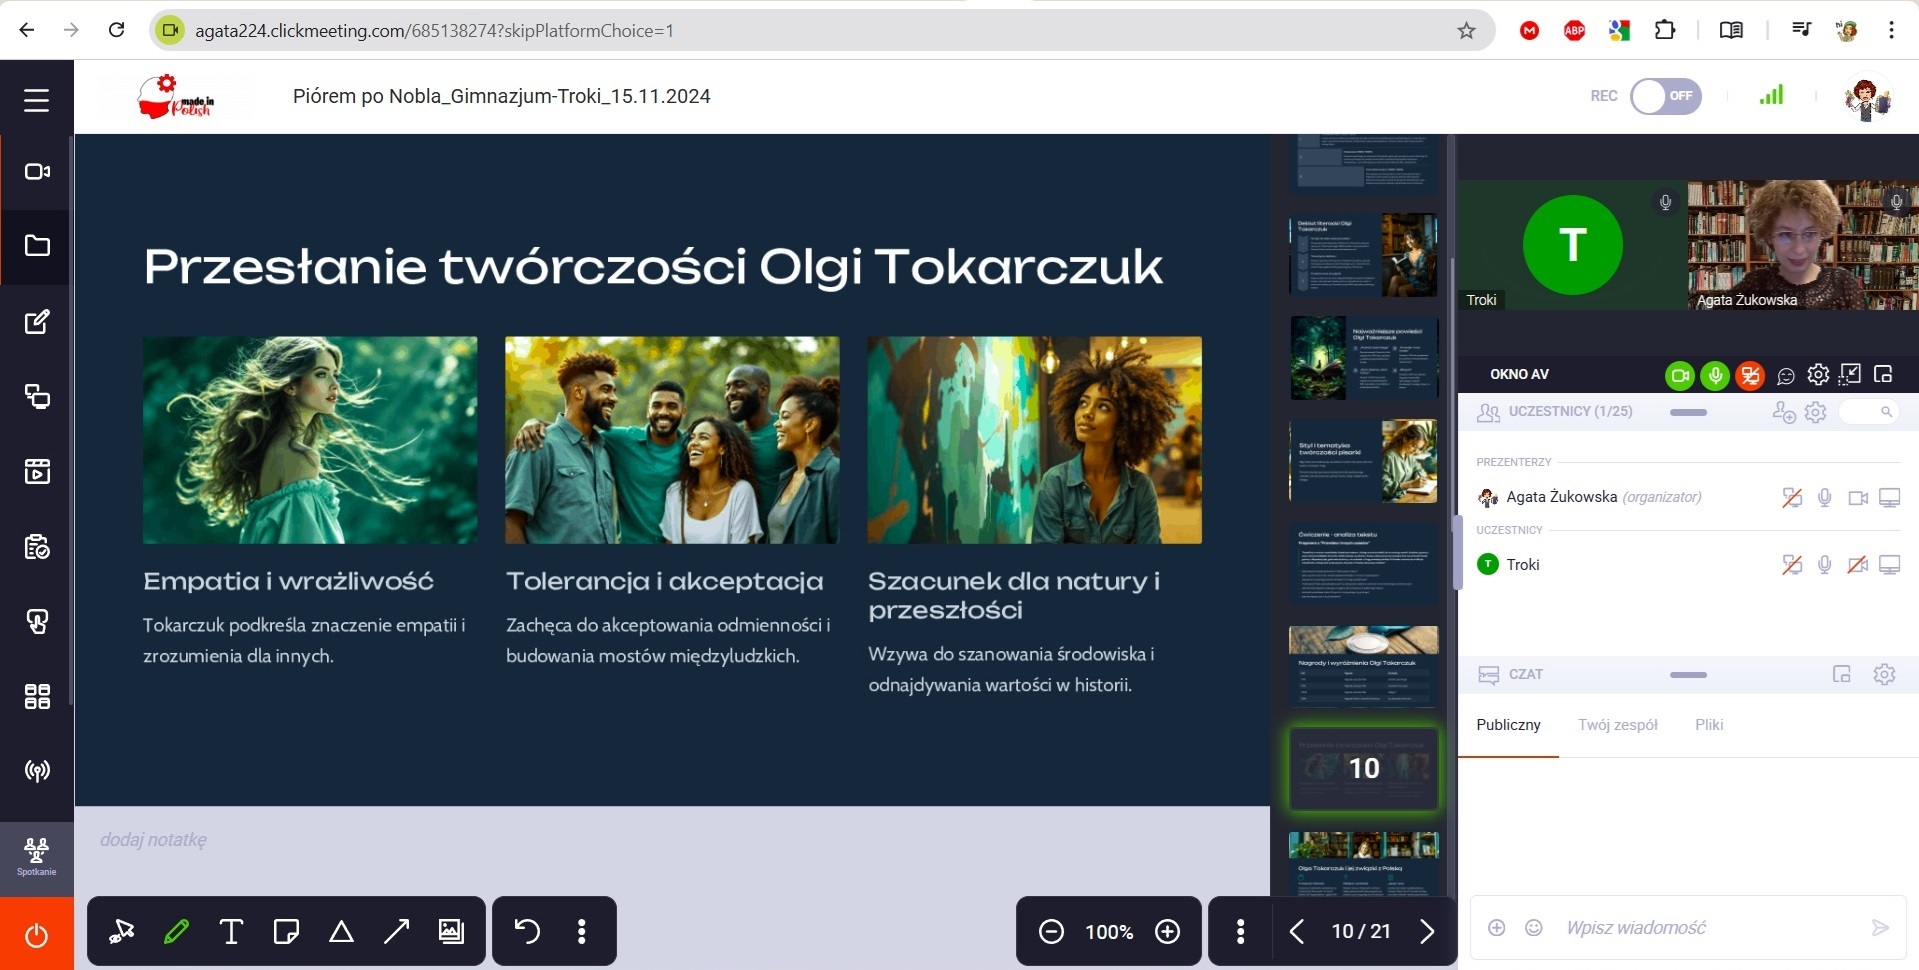Open the whiteboard edit icon in sidebar
Viewport: 1919px width, 970px height.
(37, 322)
